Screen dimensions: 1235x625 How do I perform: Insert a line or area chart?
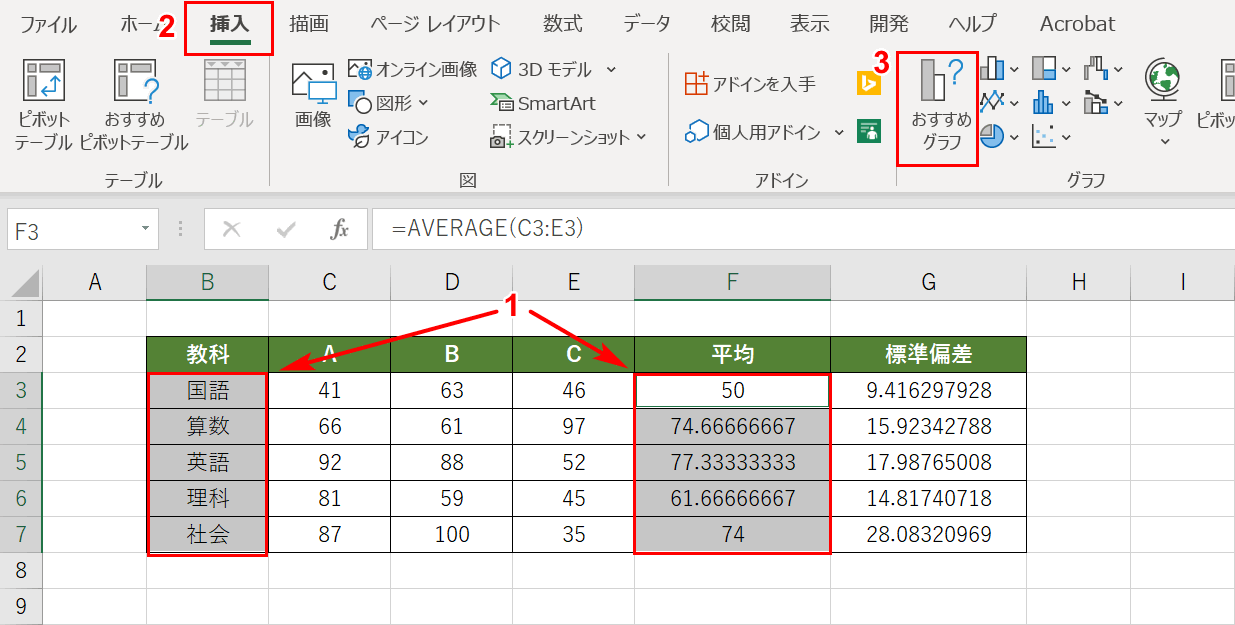pos(991,102)
